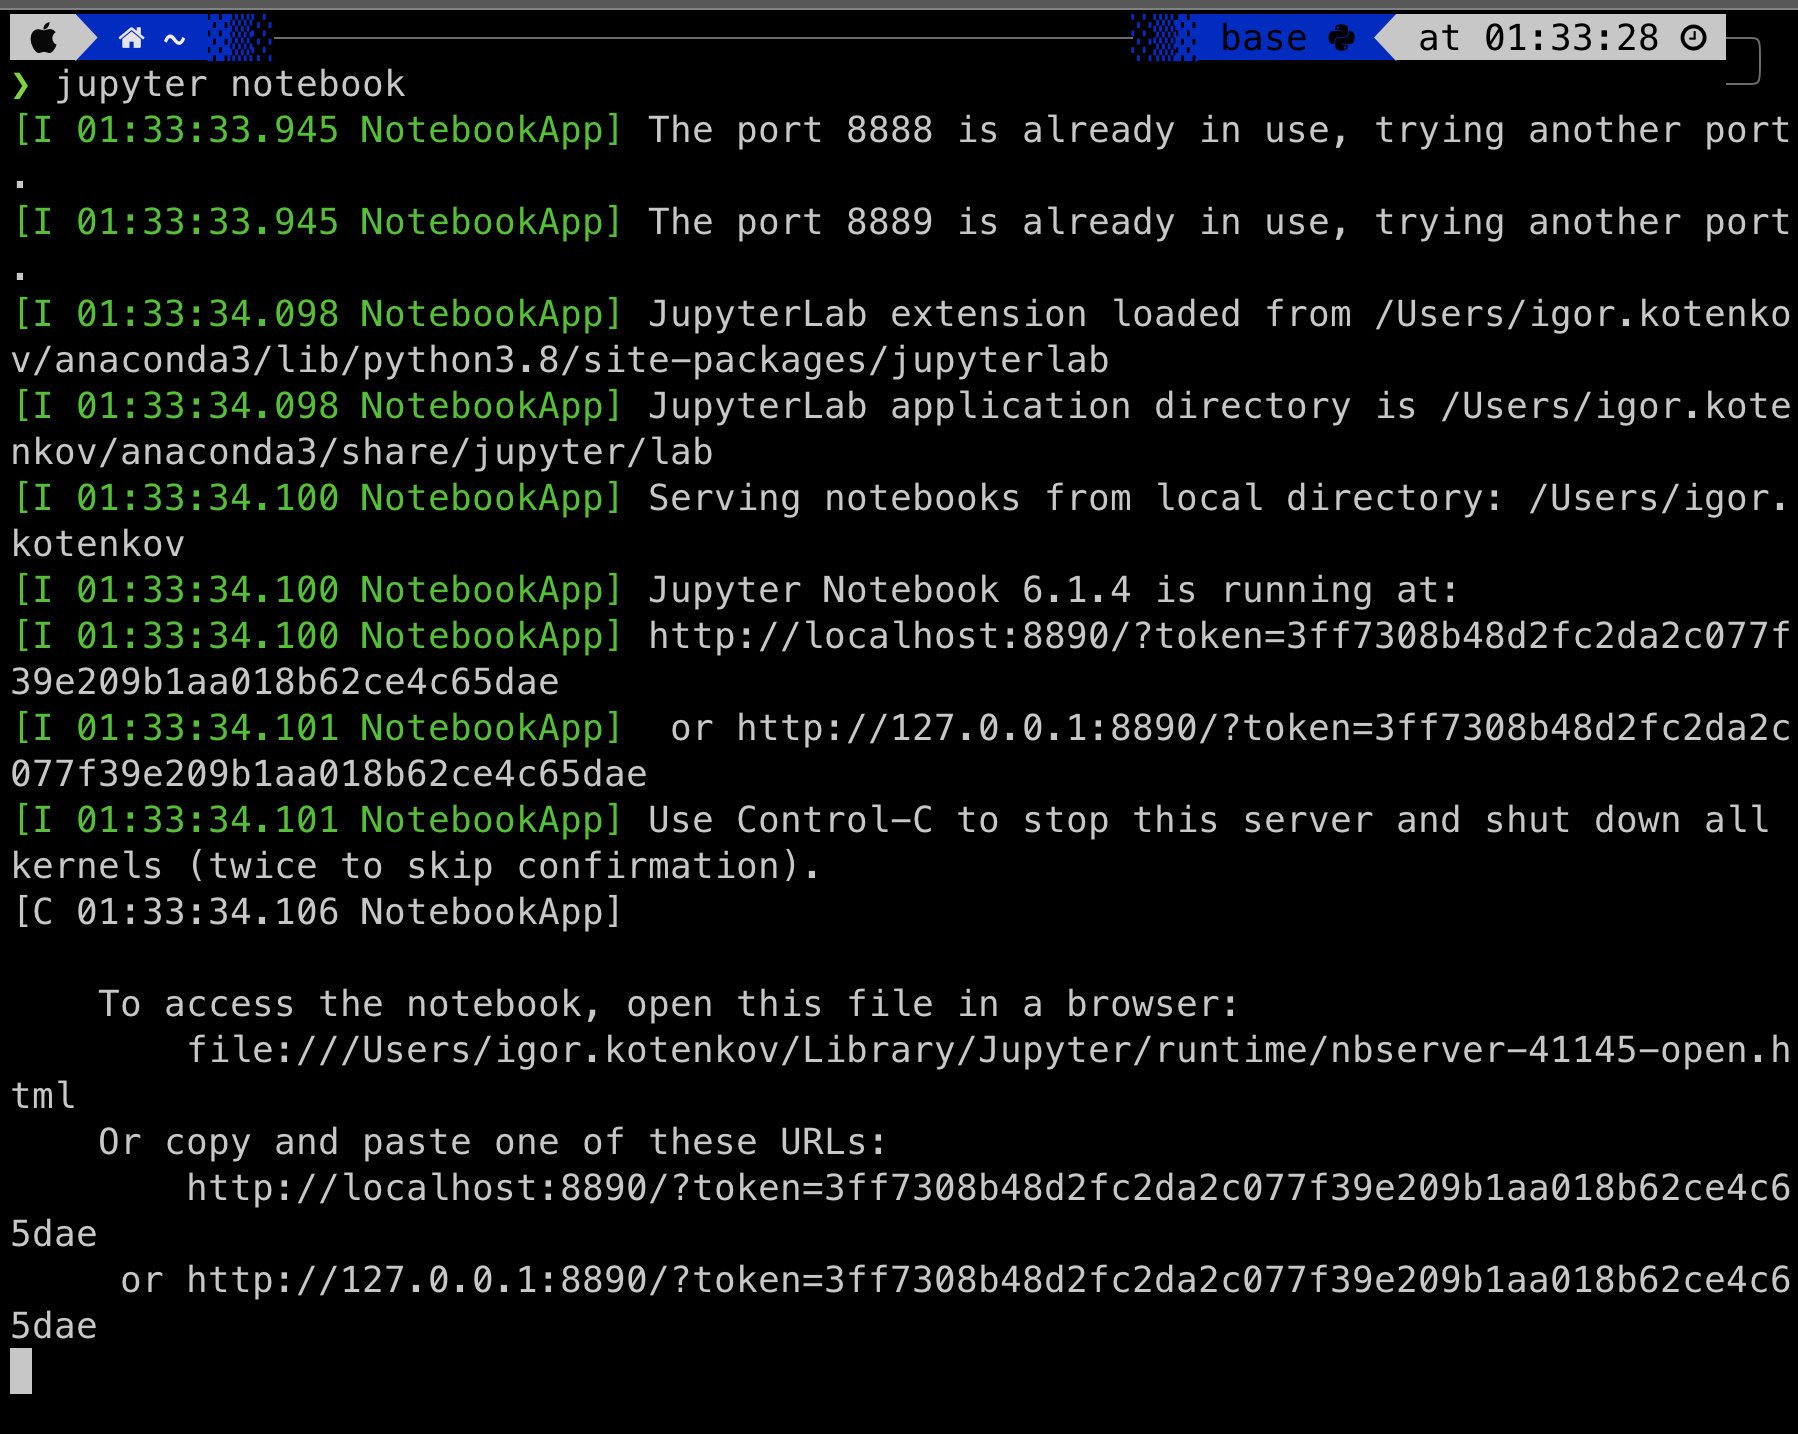Click the terminal cursor block
This screenshot has width=1798, height=1434.
[21, 1371]
